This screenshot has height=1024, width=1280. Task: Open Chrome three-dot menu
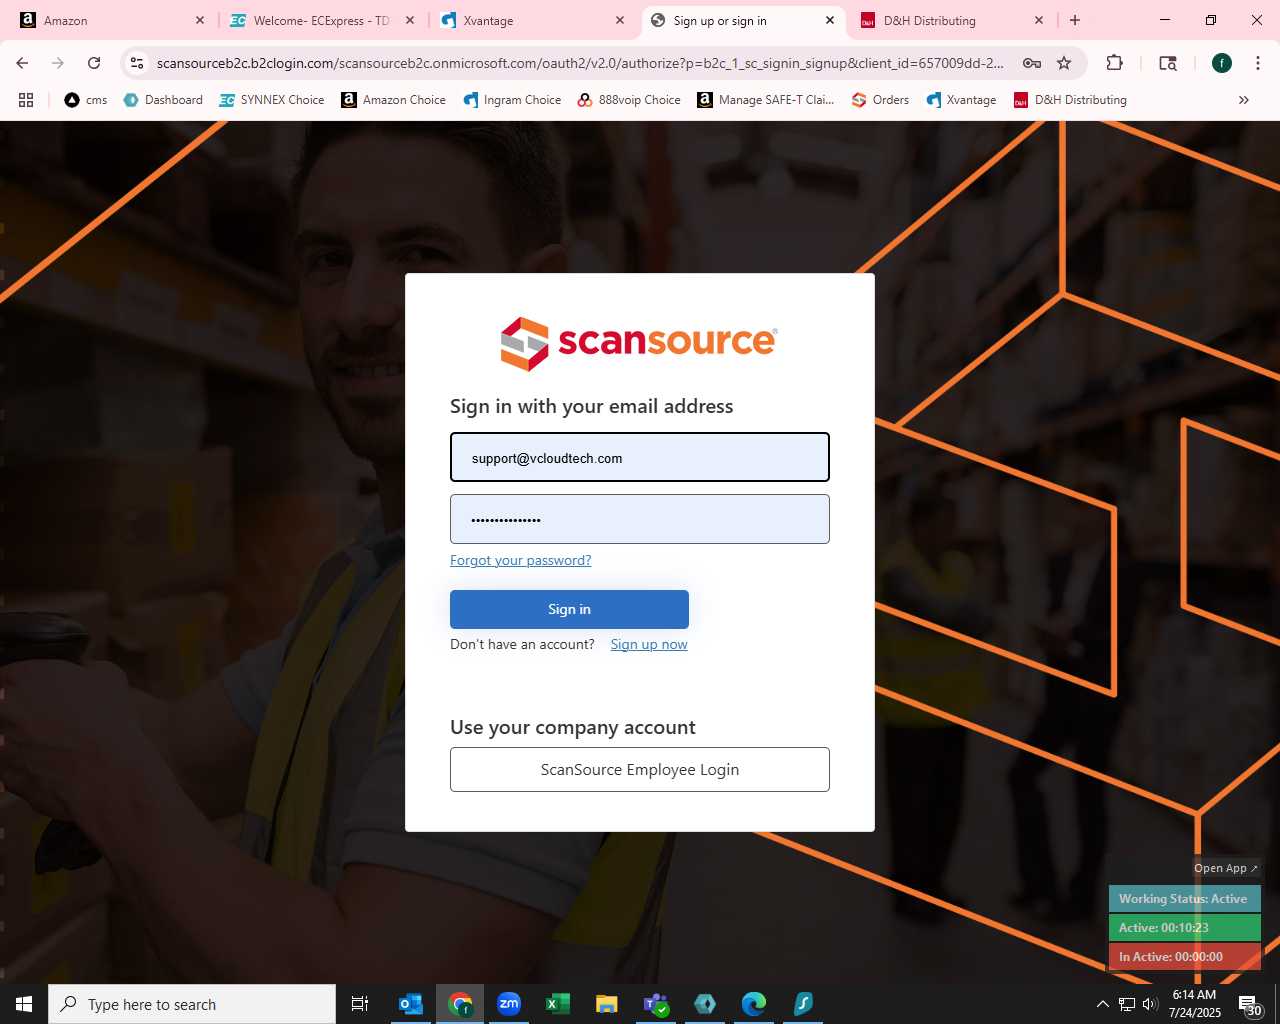tap(1258, 63)
